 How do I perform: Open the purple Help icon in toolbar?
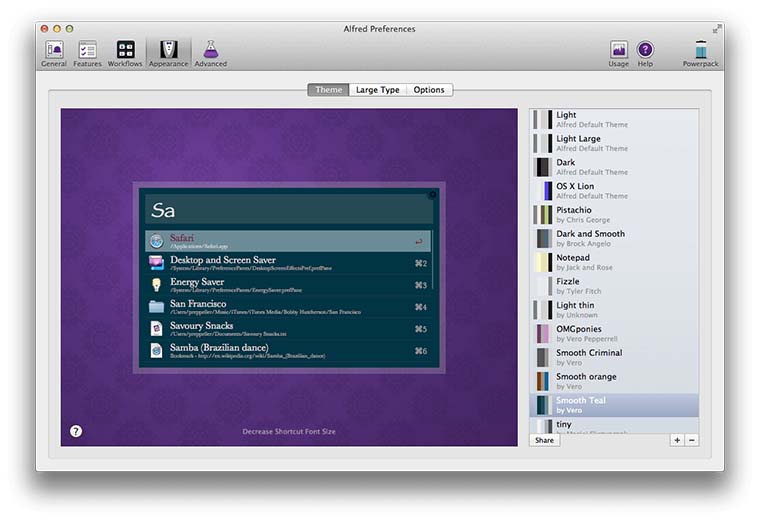click(645, 49)
